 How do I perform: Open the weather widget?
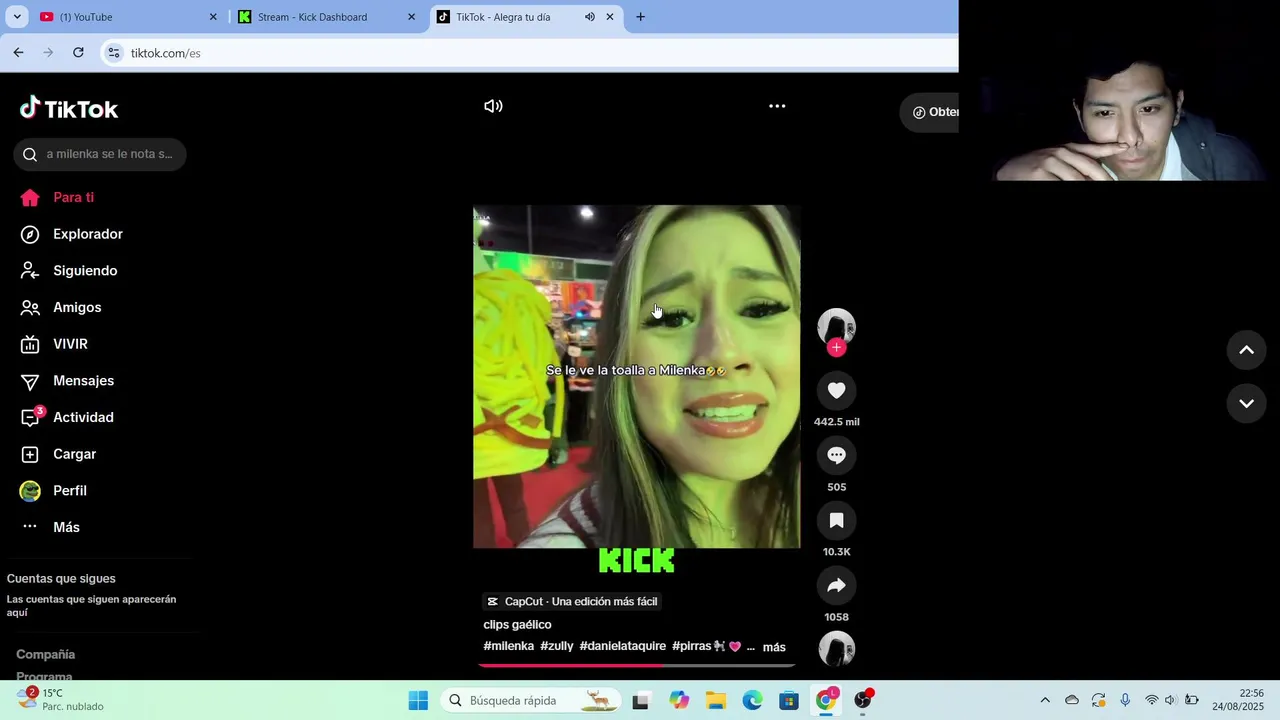[62, 700]
